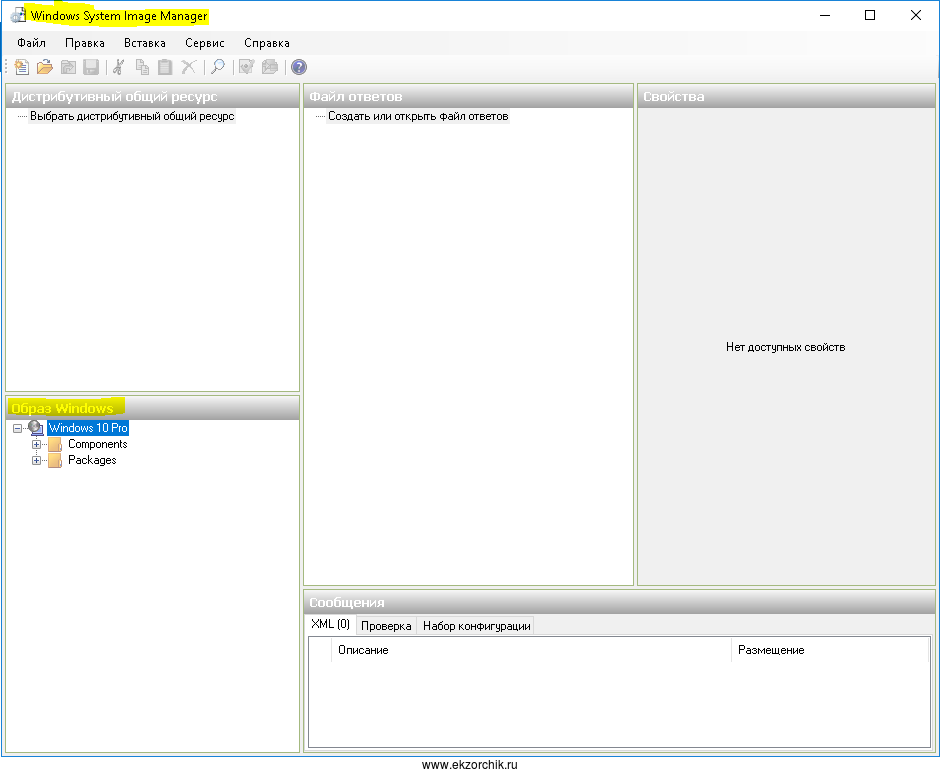This screenshot has height=773, width=940.
Task: Click the Create Configuration Set icon
Action: pyautogui.click(x=270, y=67)
